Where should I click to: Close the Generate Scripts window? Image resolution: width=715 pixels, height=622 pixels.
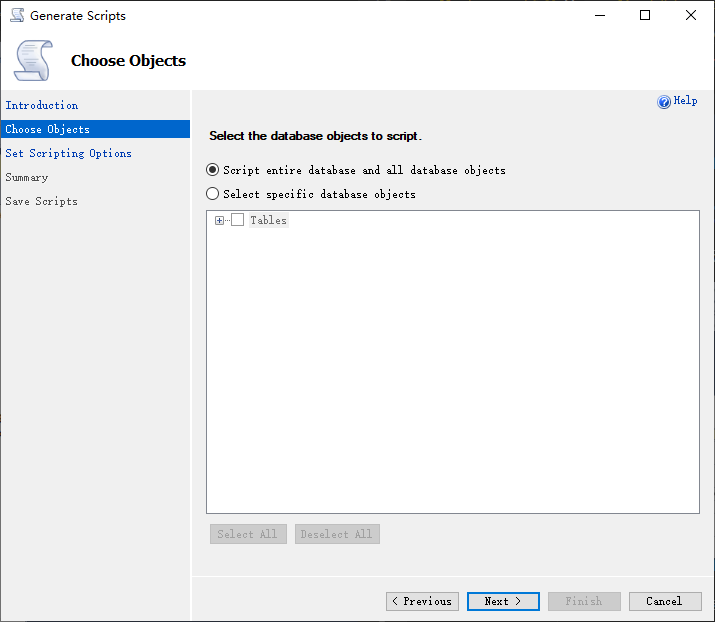(x=691, y=16)
